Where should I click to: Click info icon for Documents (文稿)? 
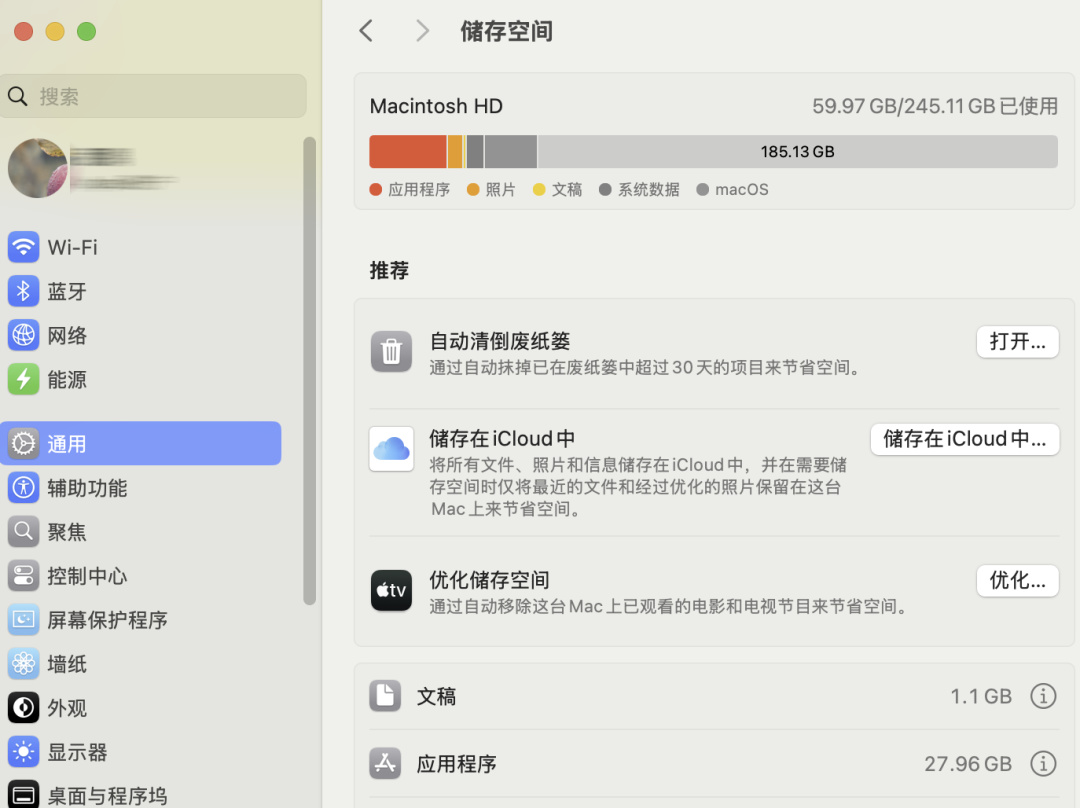(x=1043, y=696)
